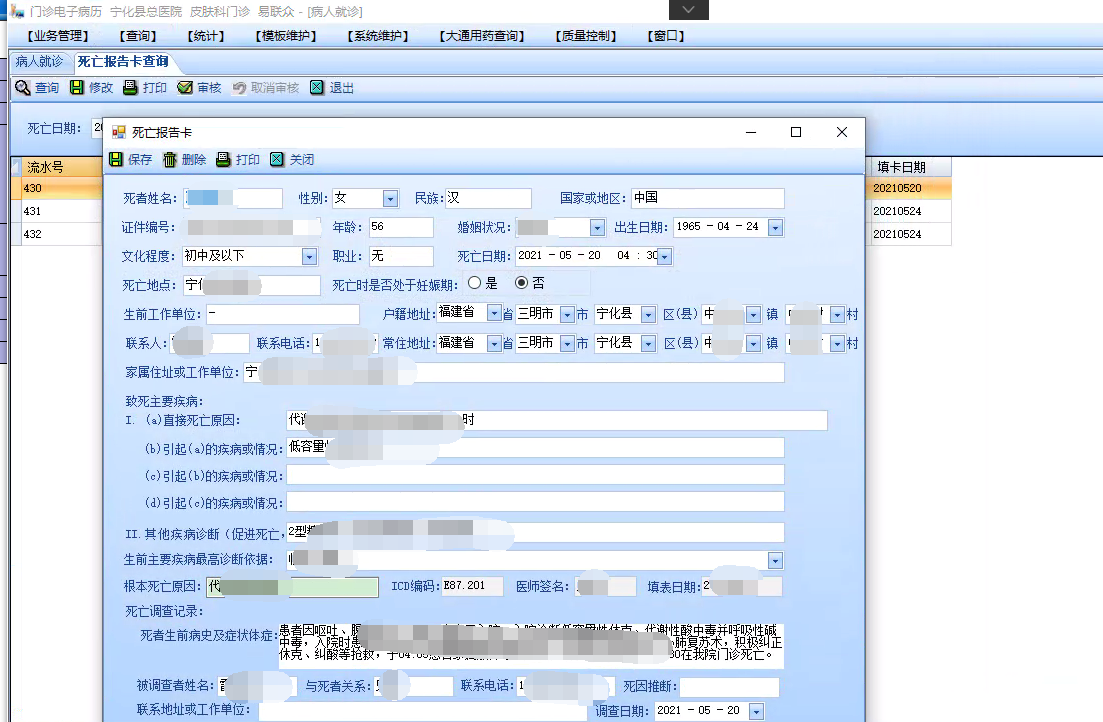Expand the 文化程度 dropdown
This screenshot has width=1103, height=722.
point(310,257)
